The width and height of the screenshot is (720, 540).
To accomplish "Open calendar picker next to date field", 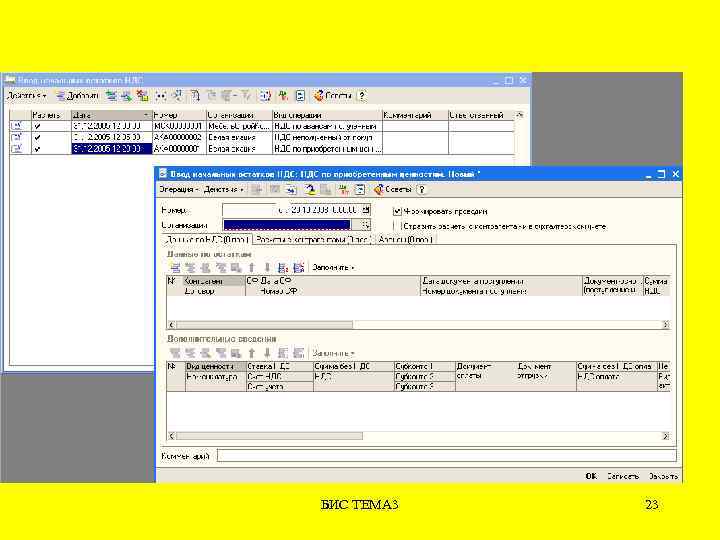I will pos(366,210).
